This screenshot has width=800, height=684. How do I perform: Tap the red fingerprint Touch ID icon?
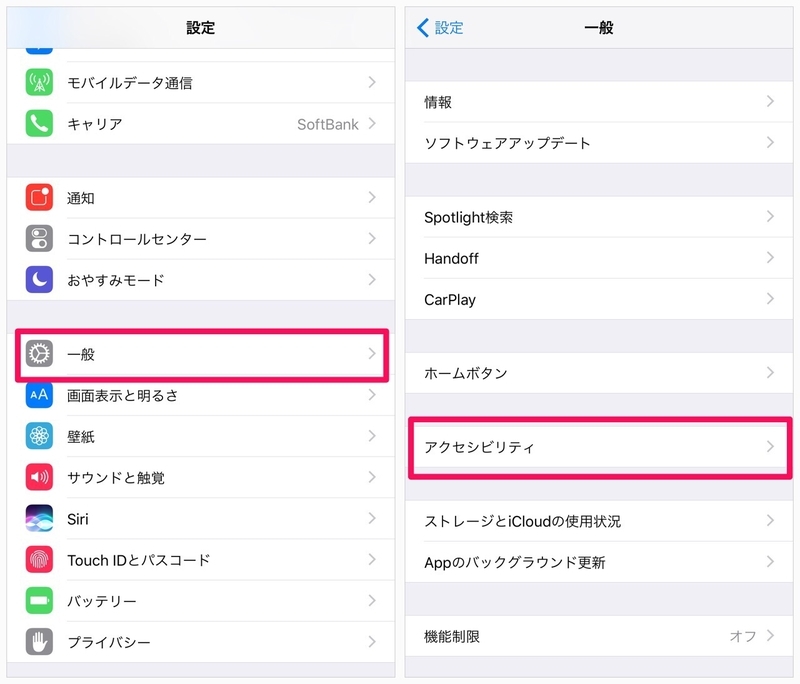(x=39, y=560)
